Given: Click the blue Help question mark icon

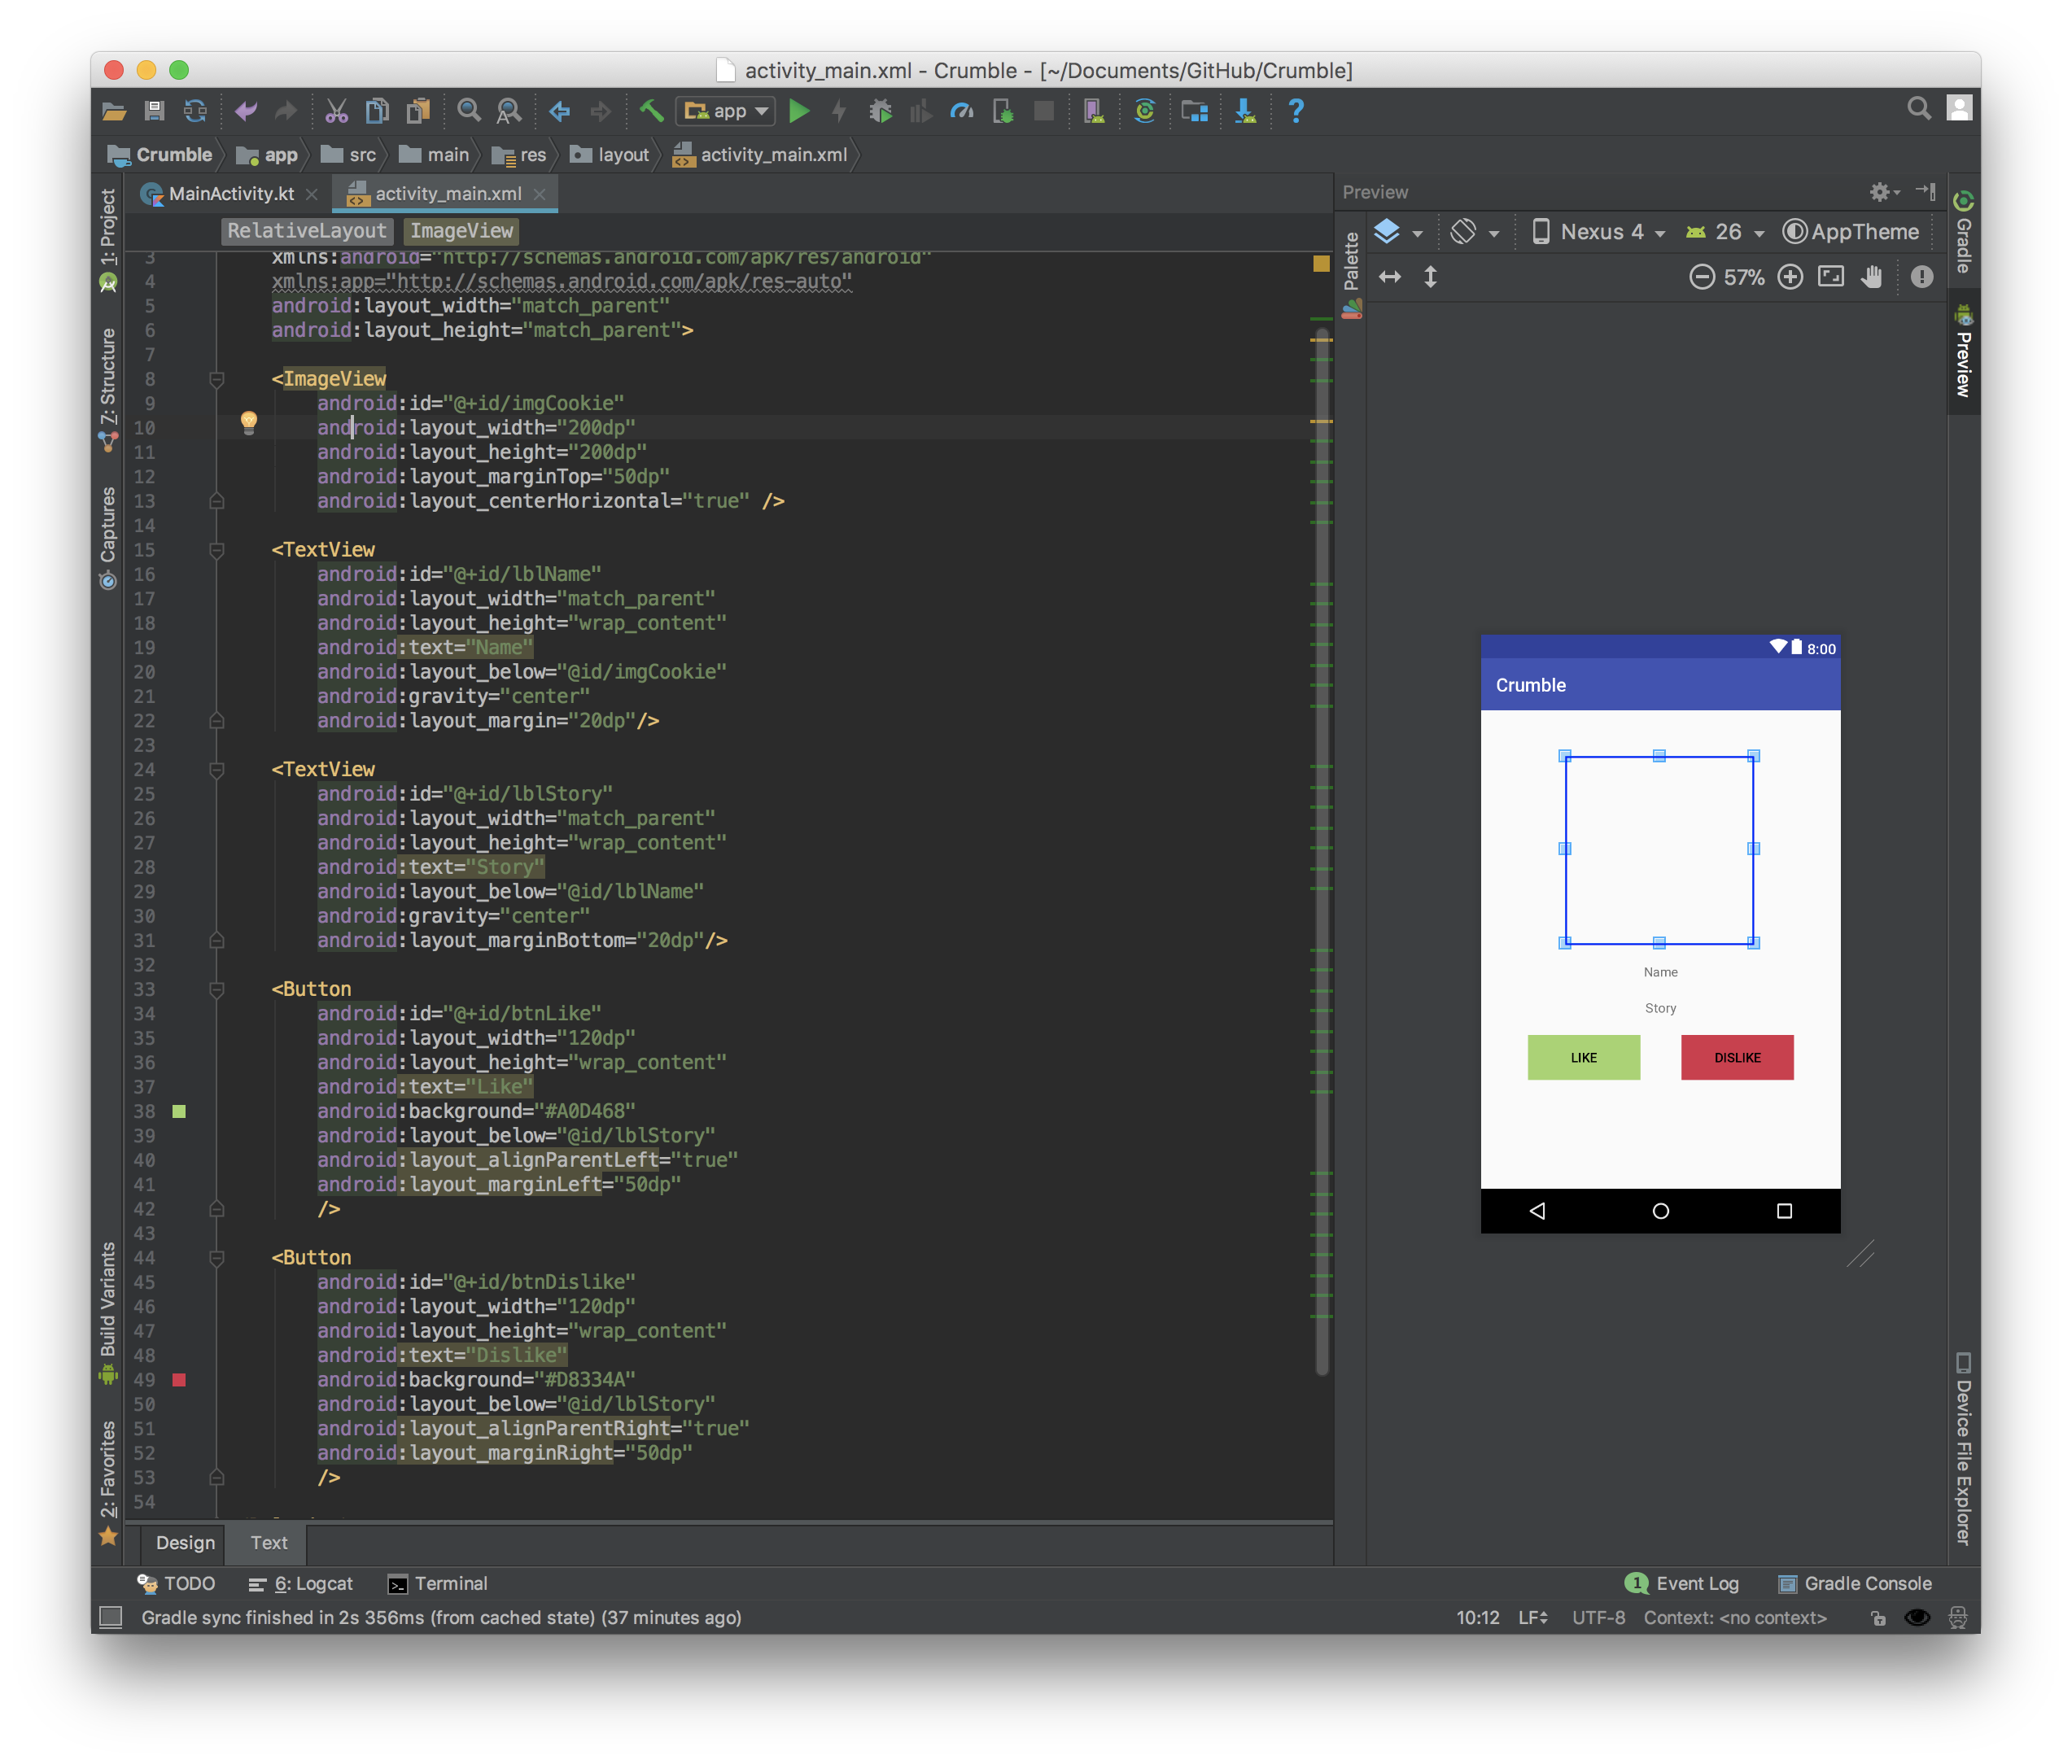Looking at the screenshot, I should click(1296, 111).
